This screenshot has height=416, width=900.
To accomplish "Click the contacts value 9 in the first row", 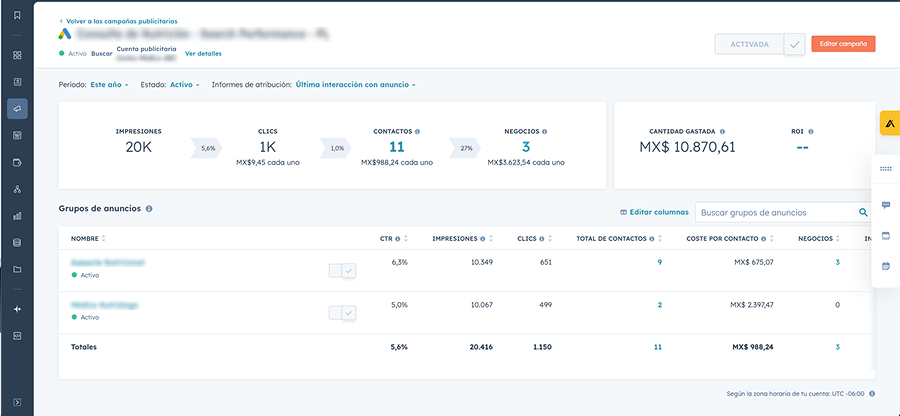I will [x=660, y=262].
